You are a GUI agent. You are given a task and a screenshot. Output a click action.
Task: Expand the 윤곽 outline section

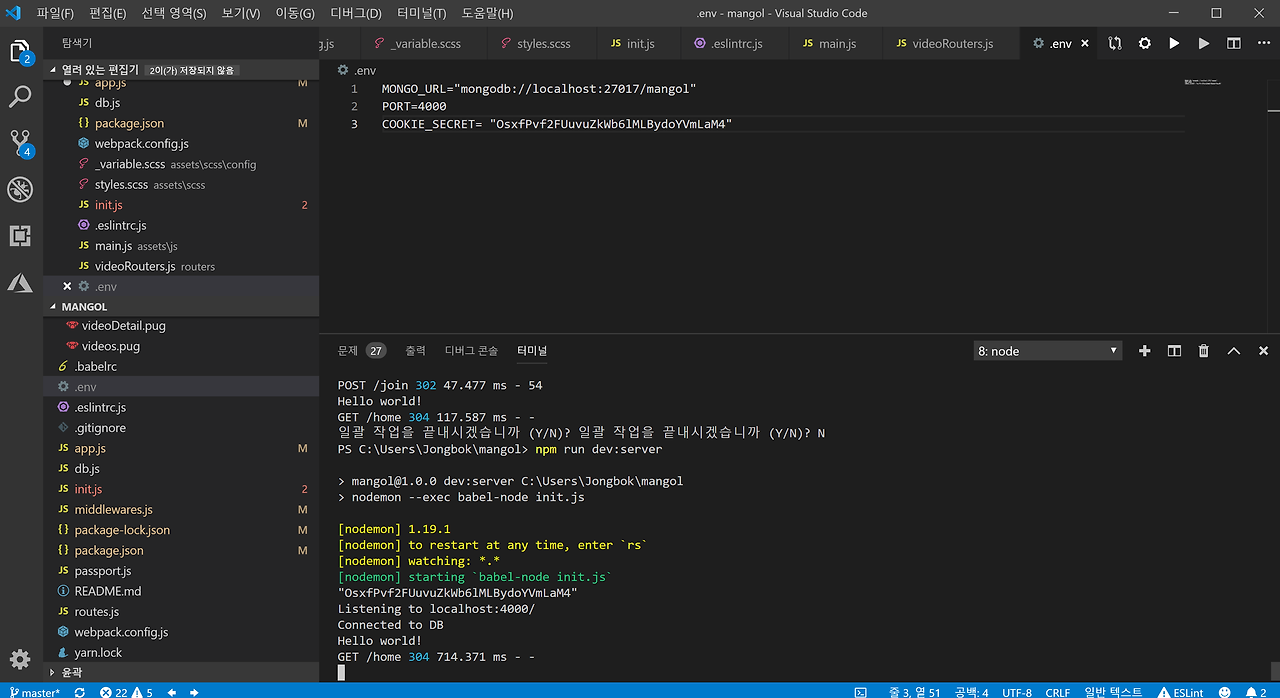click(71, 673)
